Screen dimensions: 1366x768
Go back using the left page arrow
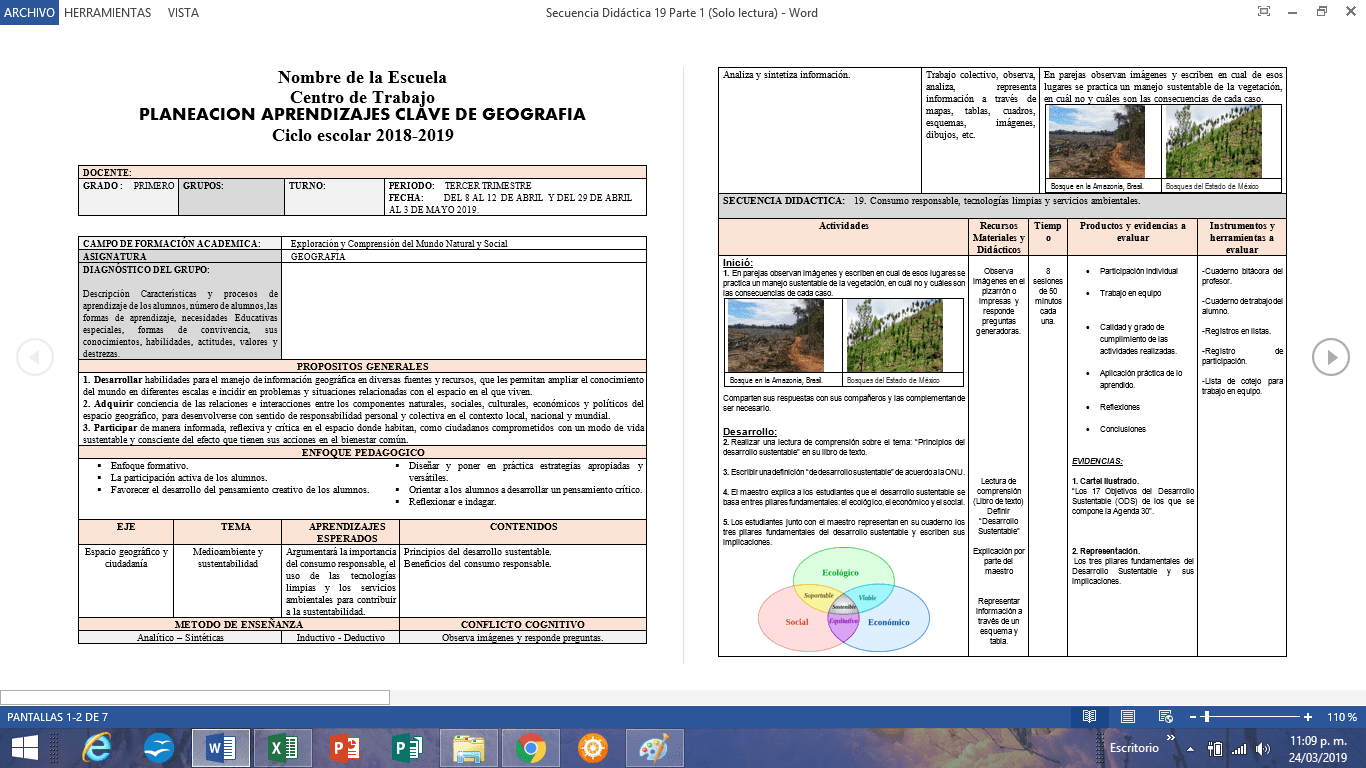pyautogui.click(x=34, y=357)
